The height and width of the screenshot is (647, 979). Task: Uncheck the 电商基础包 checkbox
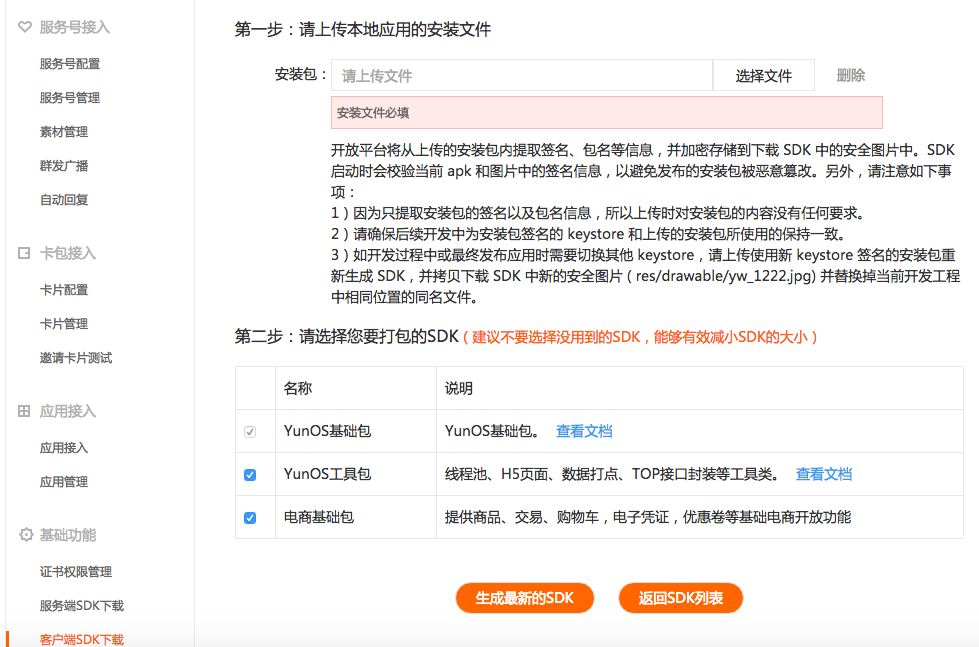pos(250,518)
